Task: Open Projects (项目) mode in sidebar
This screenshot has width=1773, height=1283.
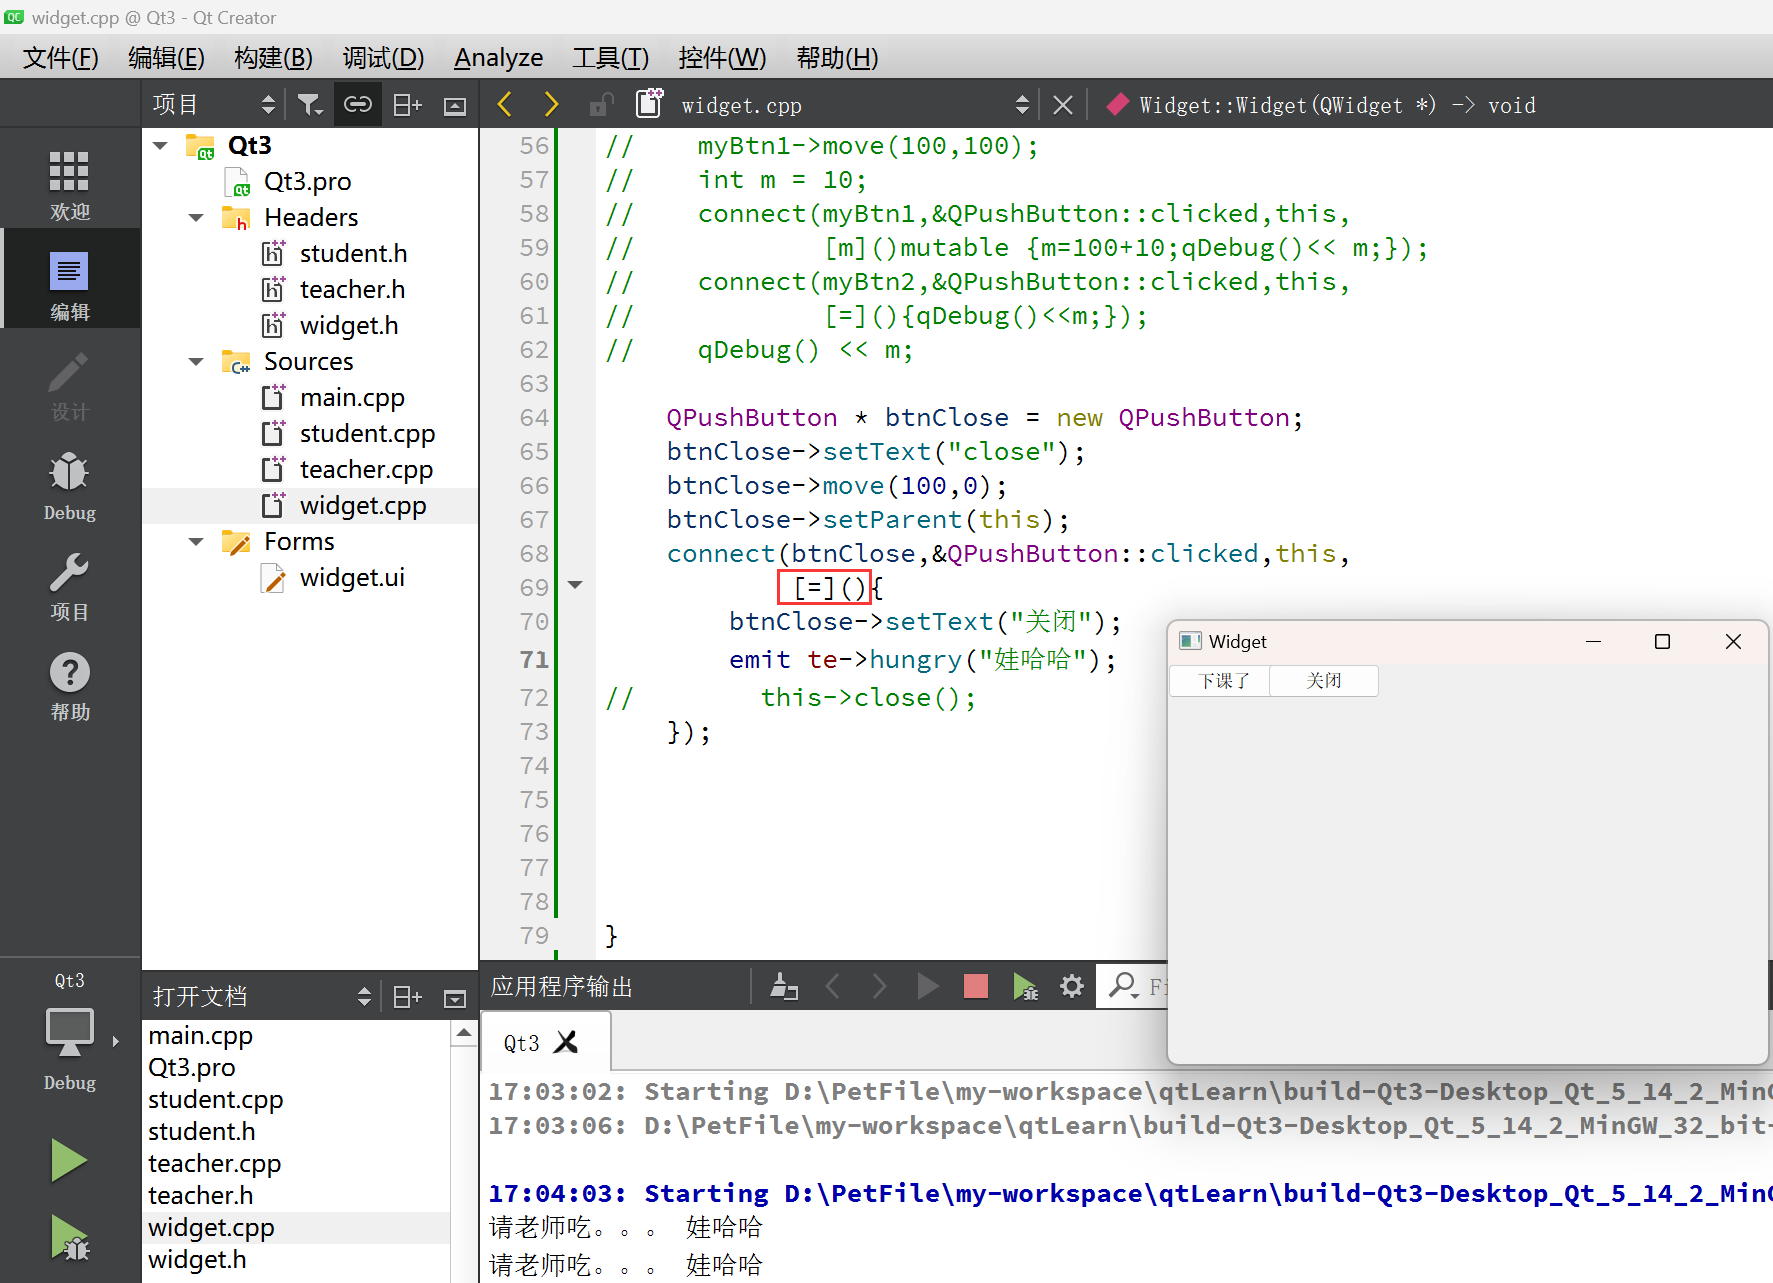Action: (x=69, y=584)
